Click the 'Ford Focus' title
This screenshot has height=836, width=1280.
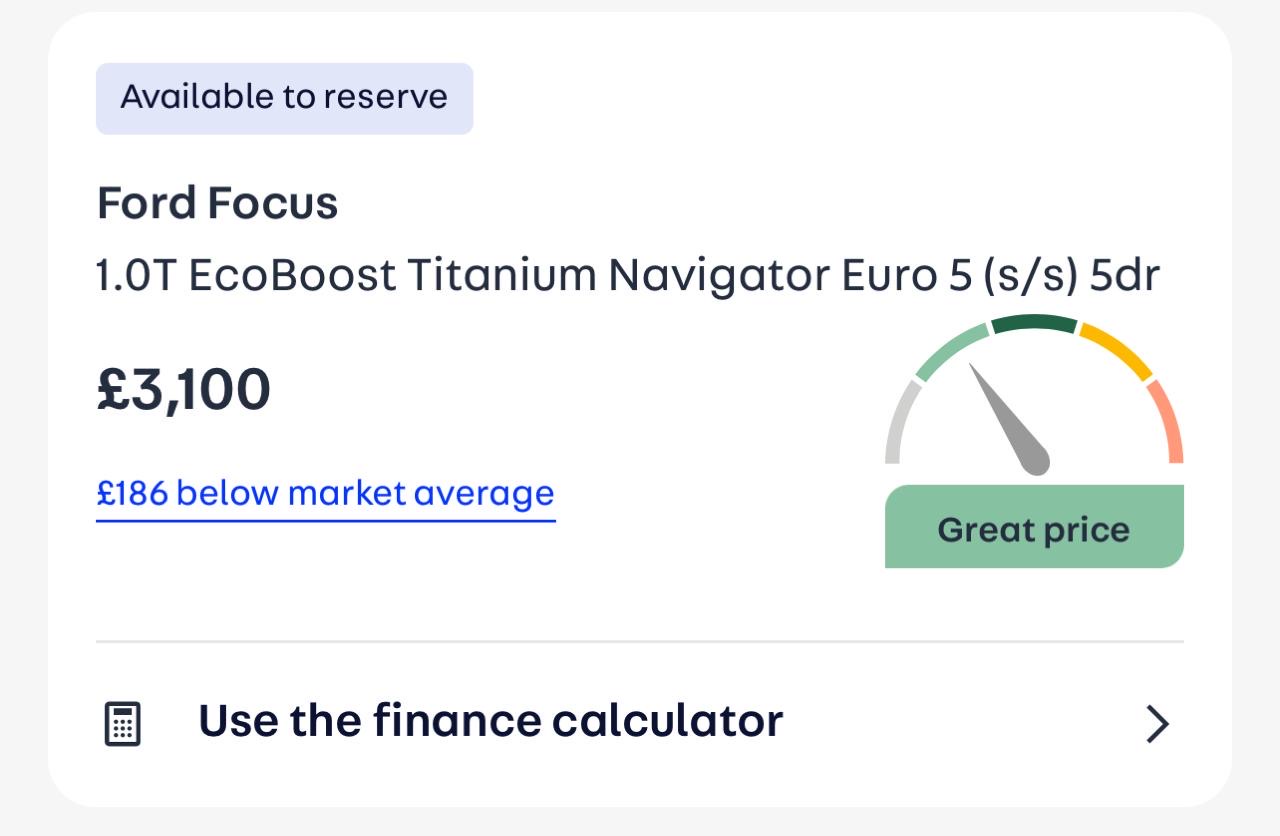point(217,204)
